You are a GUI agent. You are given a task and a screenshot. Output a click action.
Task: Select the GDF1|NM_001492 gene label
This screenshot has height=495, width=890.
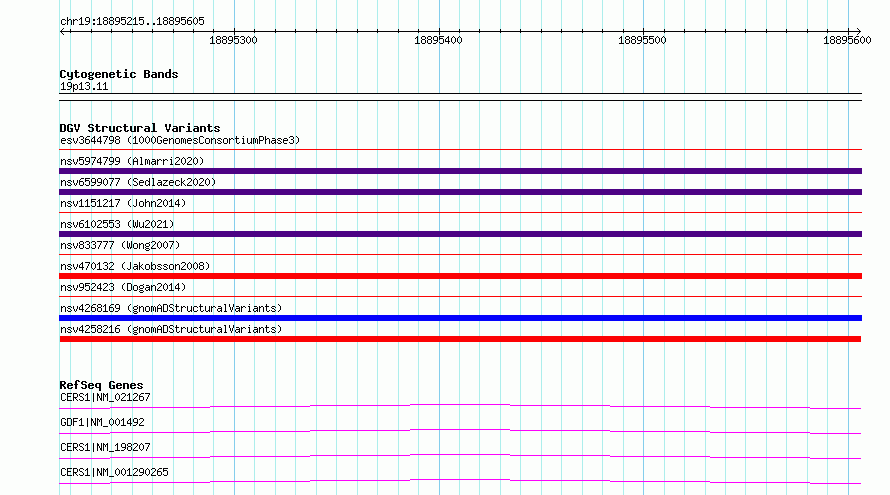click(102, 422)
